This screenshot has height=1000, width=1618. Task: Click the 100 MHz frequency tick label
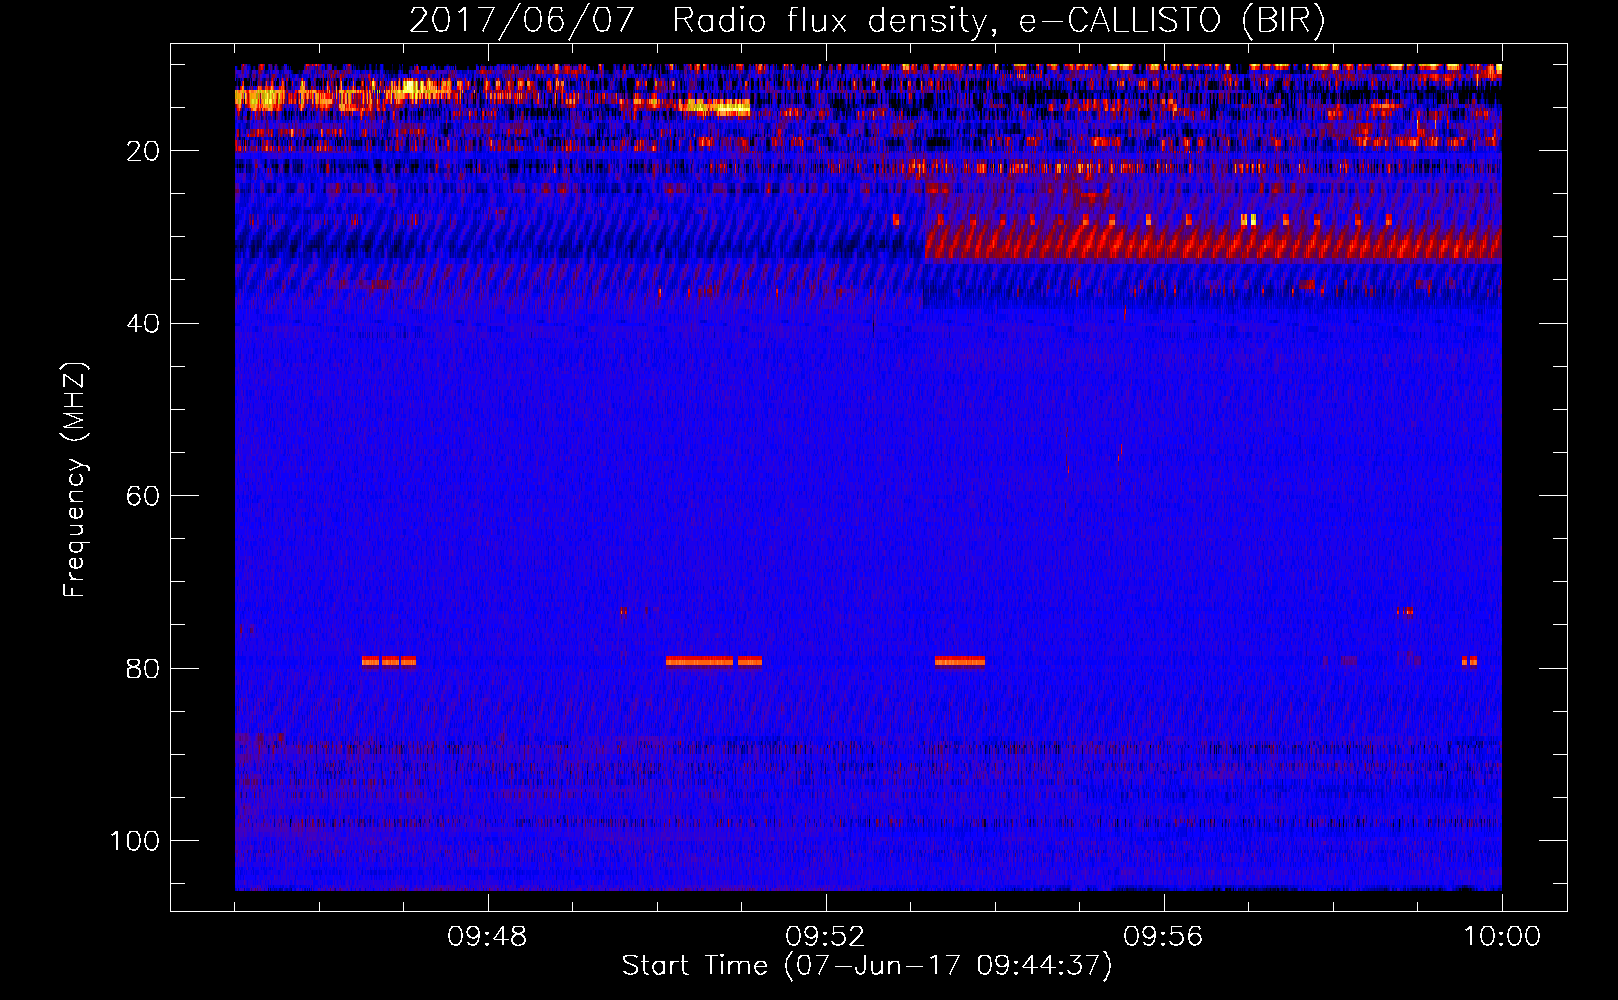(135, 841)
